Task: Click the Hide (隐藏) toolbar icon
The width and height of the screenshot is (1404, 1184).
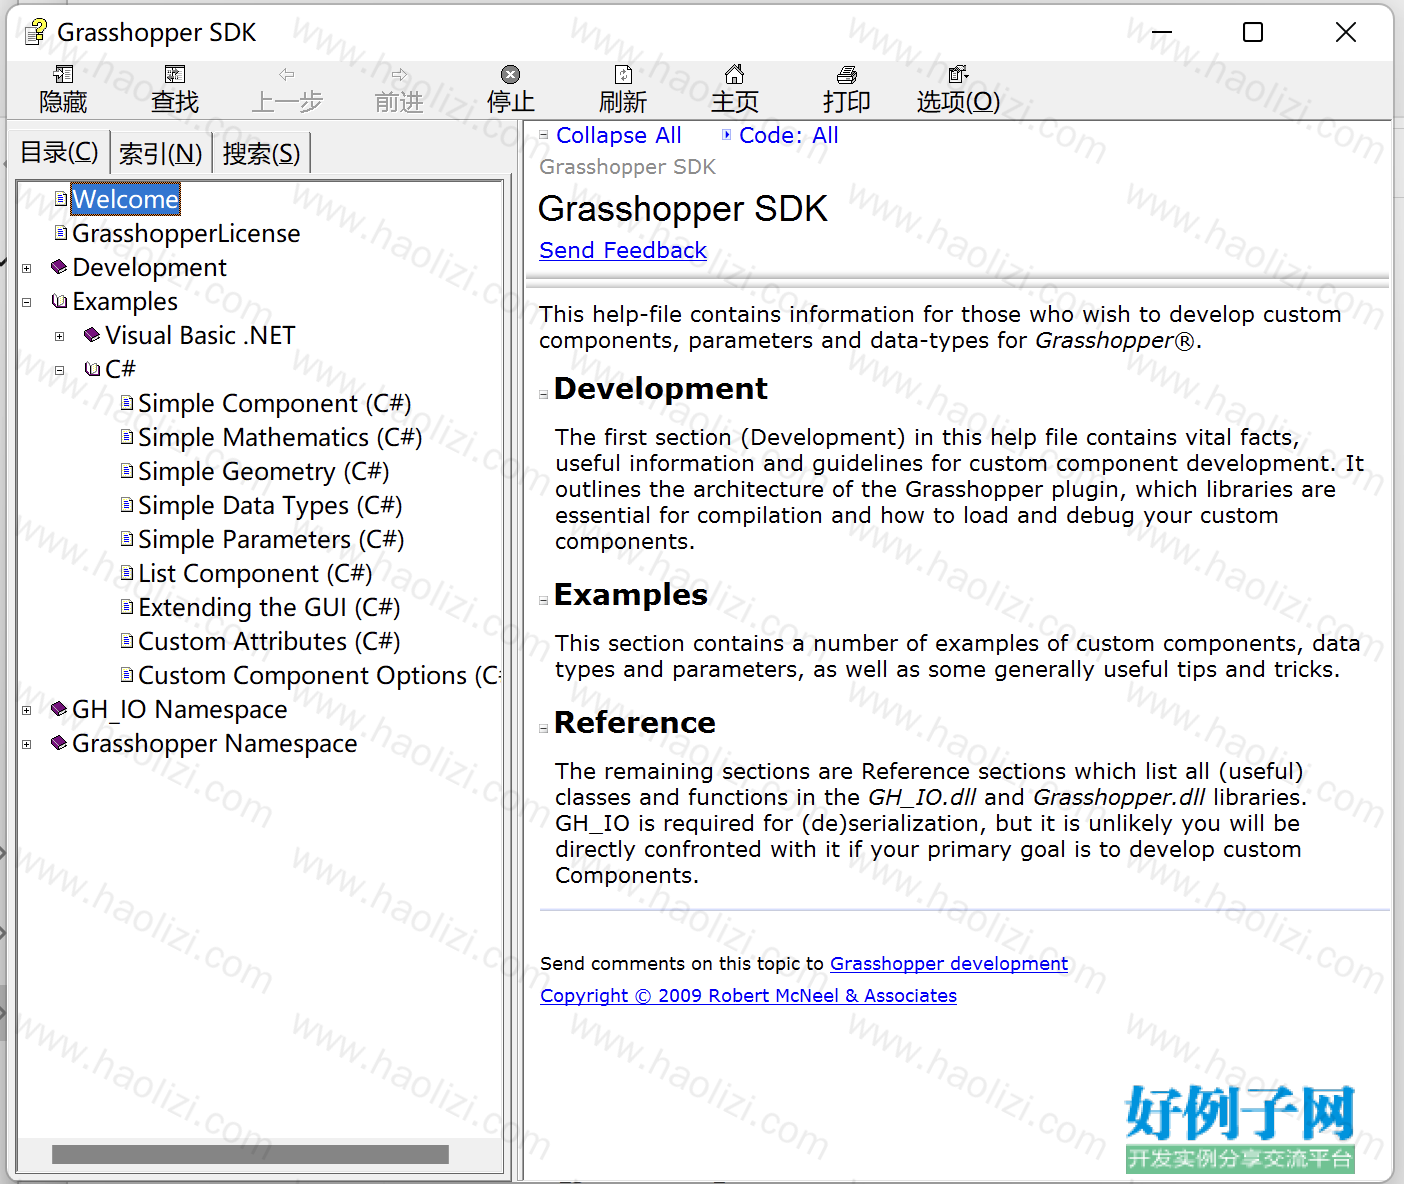Action: click(x=63, y=75)
